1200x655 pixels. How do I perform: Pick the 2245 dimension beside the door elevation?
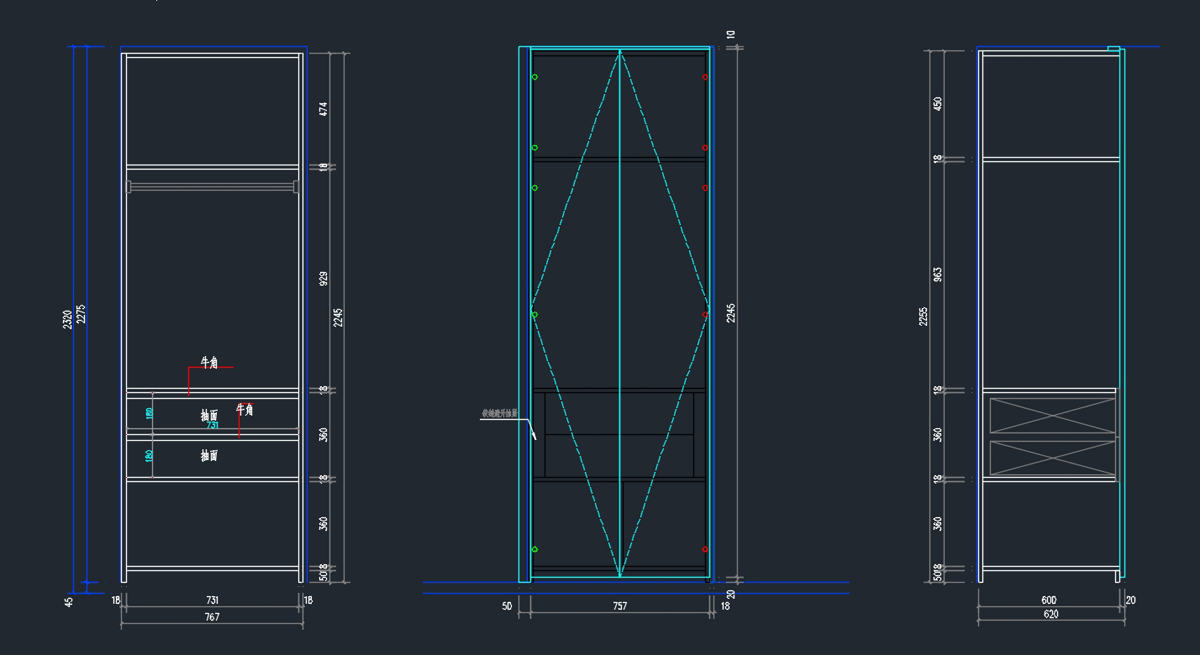[731, 313]
